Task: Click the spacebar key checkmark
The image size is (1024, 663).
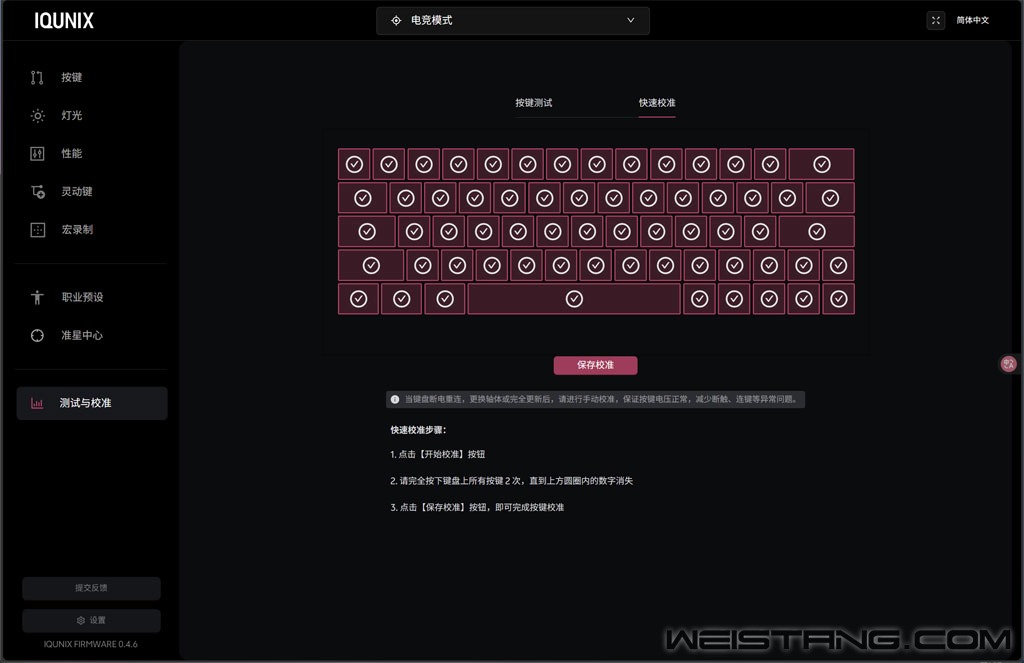Action: pos(574,299)
